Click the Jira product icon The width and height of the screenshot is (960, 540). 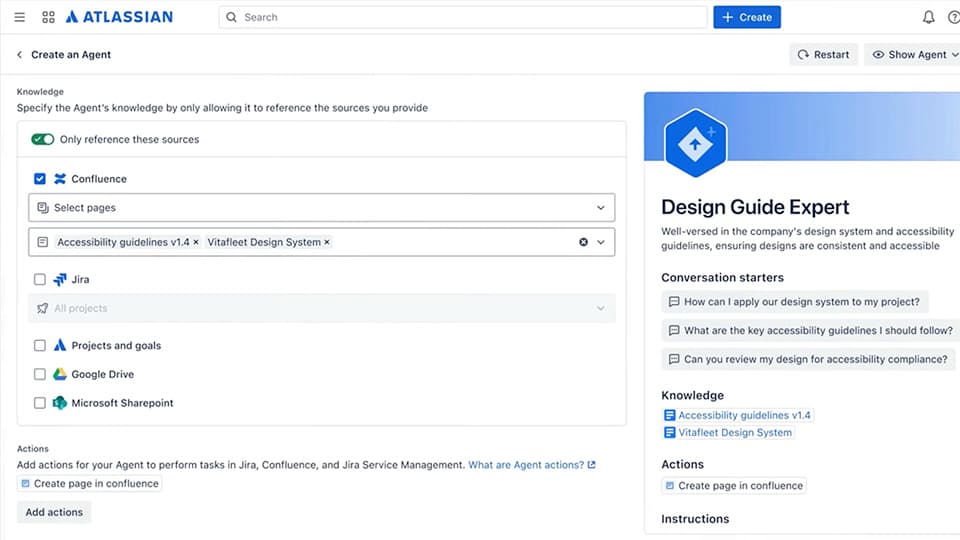point(60,279)
